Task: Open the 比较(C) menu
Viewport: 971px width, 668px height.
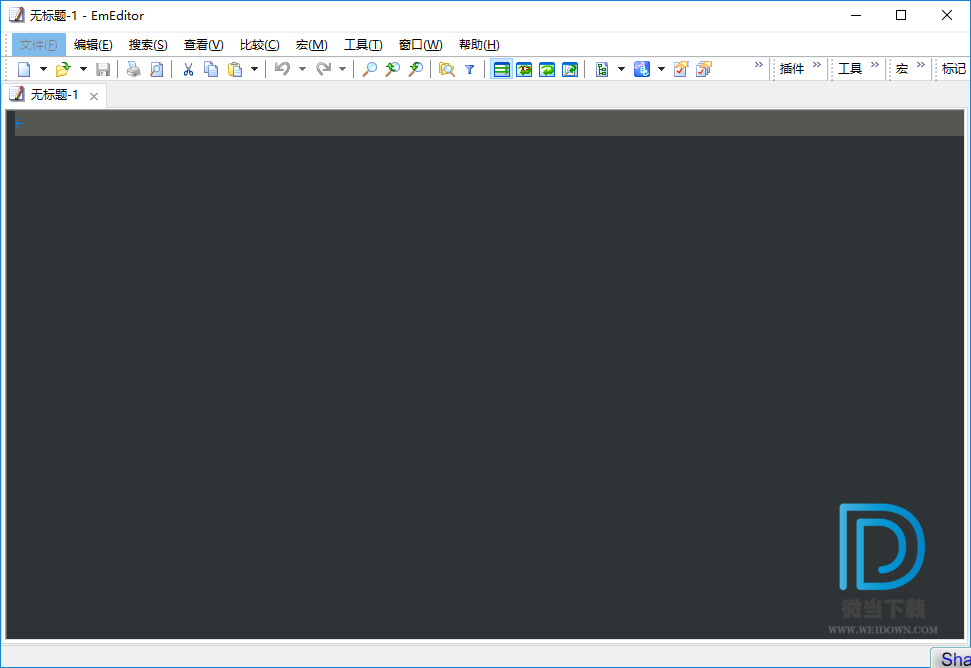Action: click(259, 45)
